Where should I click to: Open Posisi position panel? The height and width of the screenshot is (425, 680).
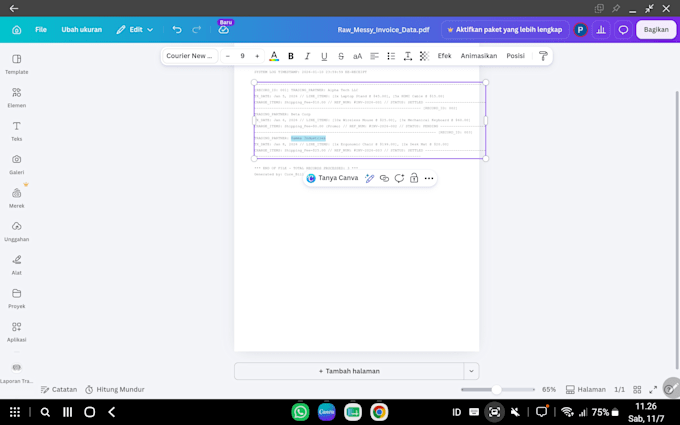tap(516, 56)
